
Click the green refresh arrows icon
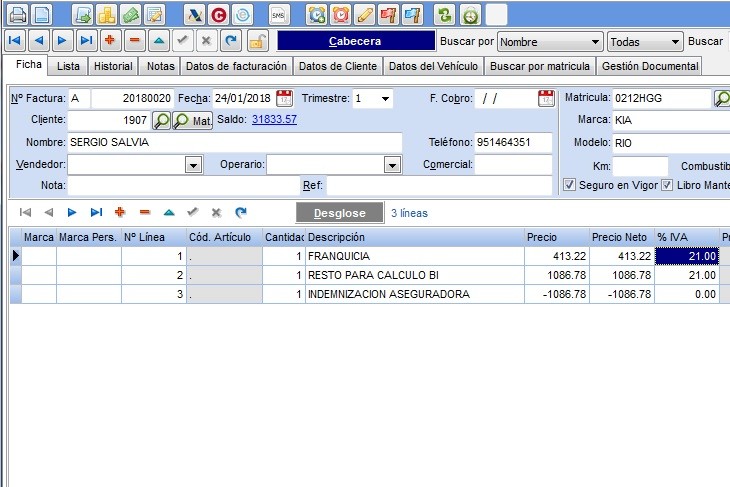tap(445, 15)
